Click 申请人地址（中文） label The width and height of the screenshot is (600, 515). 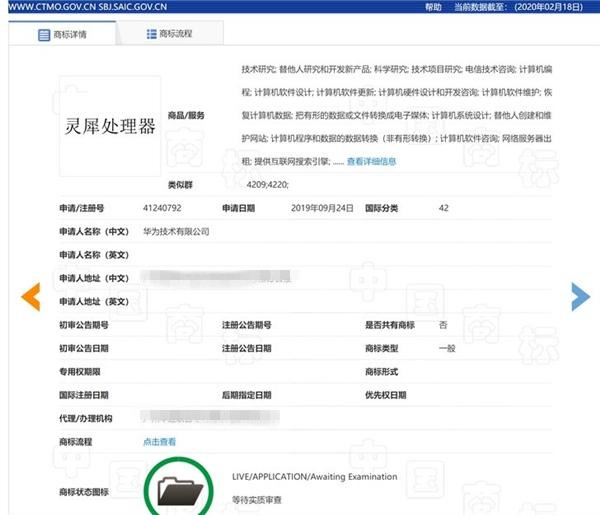pos(94,278)
